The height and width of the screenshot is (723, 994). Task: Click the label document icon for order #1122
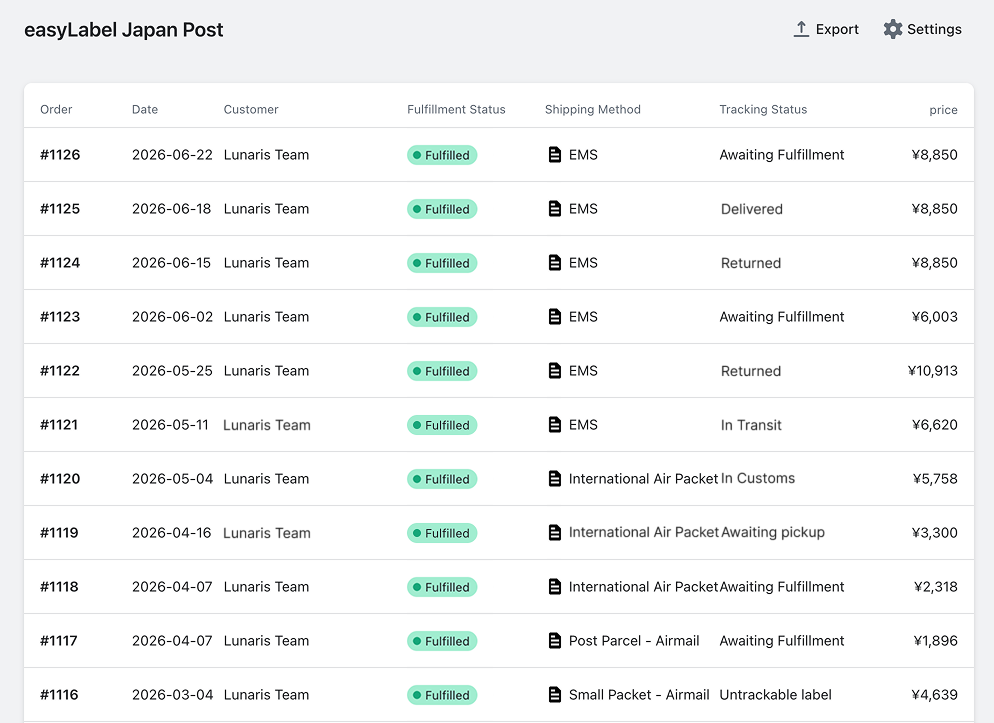[x=554, y=371]
